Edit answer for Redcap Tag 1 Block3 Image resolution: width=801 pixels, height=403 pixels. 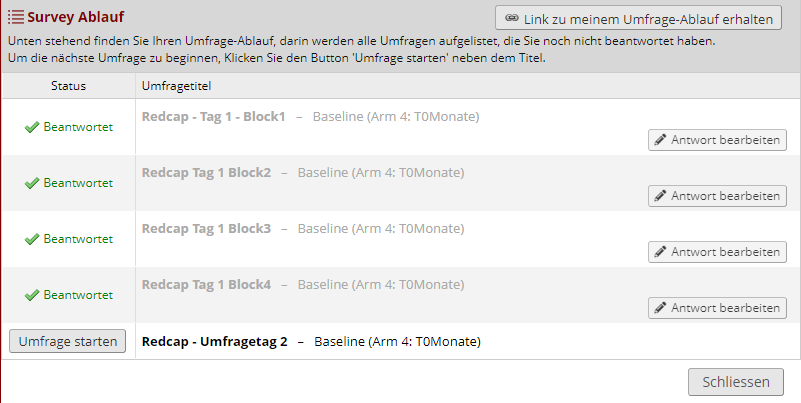717,252
